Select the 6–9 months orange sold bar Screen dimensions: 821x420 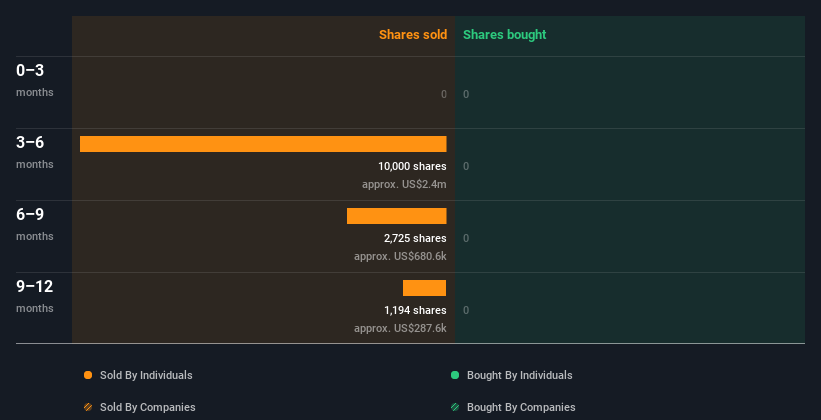[x=396, y=216]
